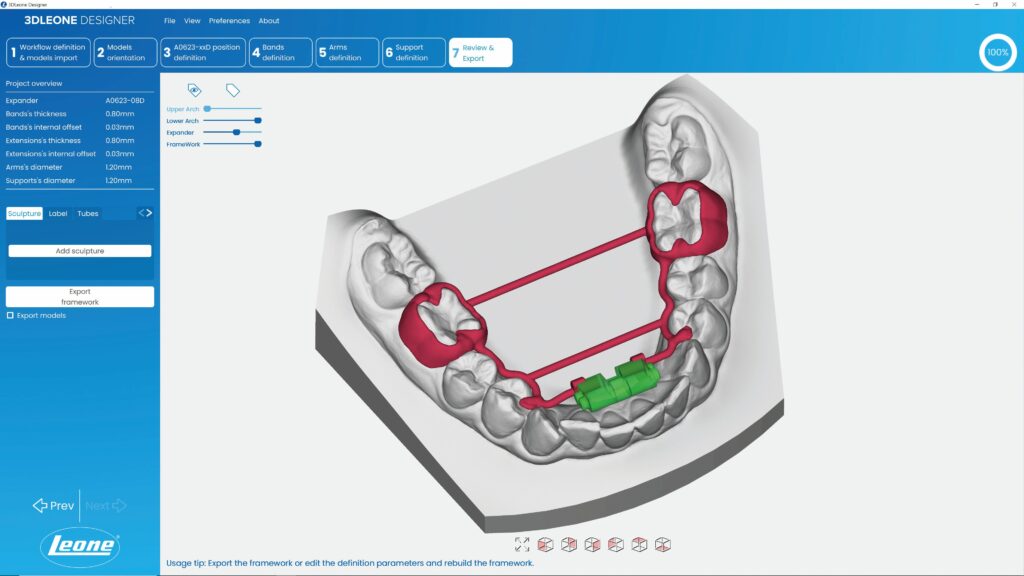
Task: Switch to the Label tab
Action: [x=58, y=213]
